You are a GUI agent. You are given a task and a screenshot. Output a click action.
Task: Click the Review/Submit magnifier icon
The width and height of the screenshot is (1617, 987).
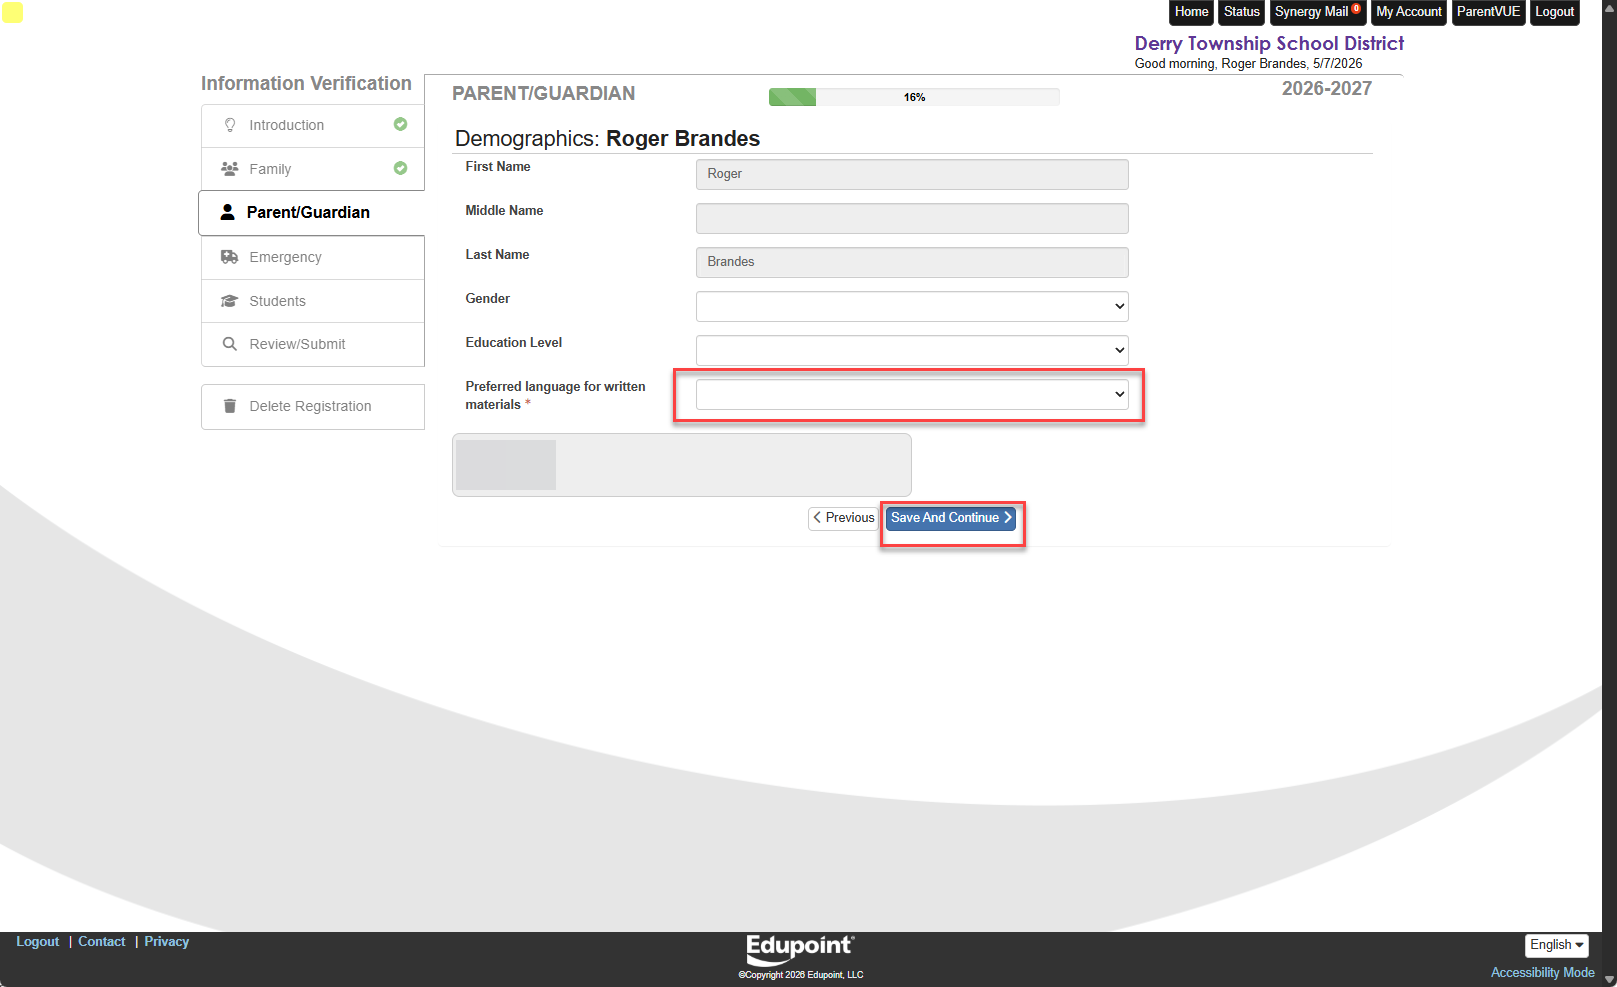coord(230,344)
